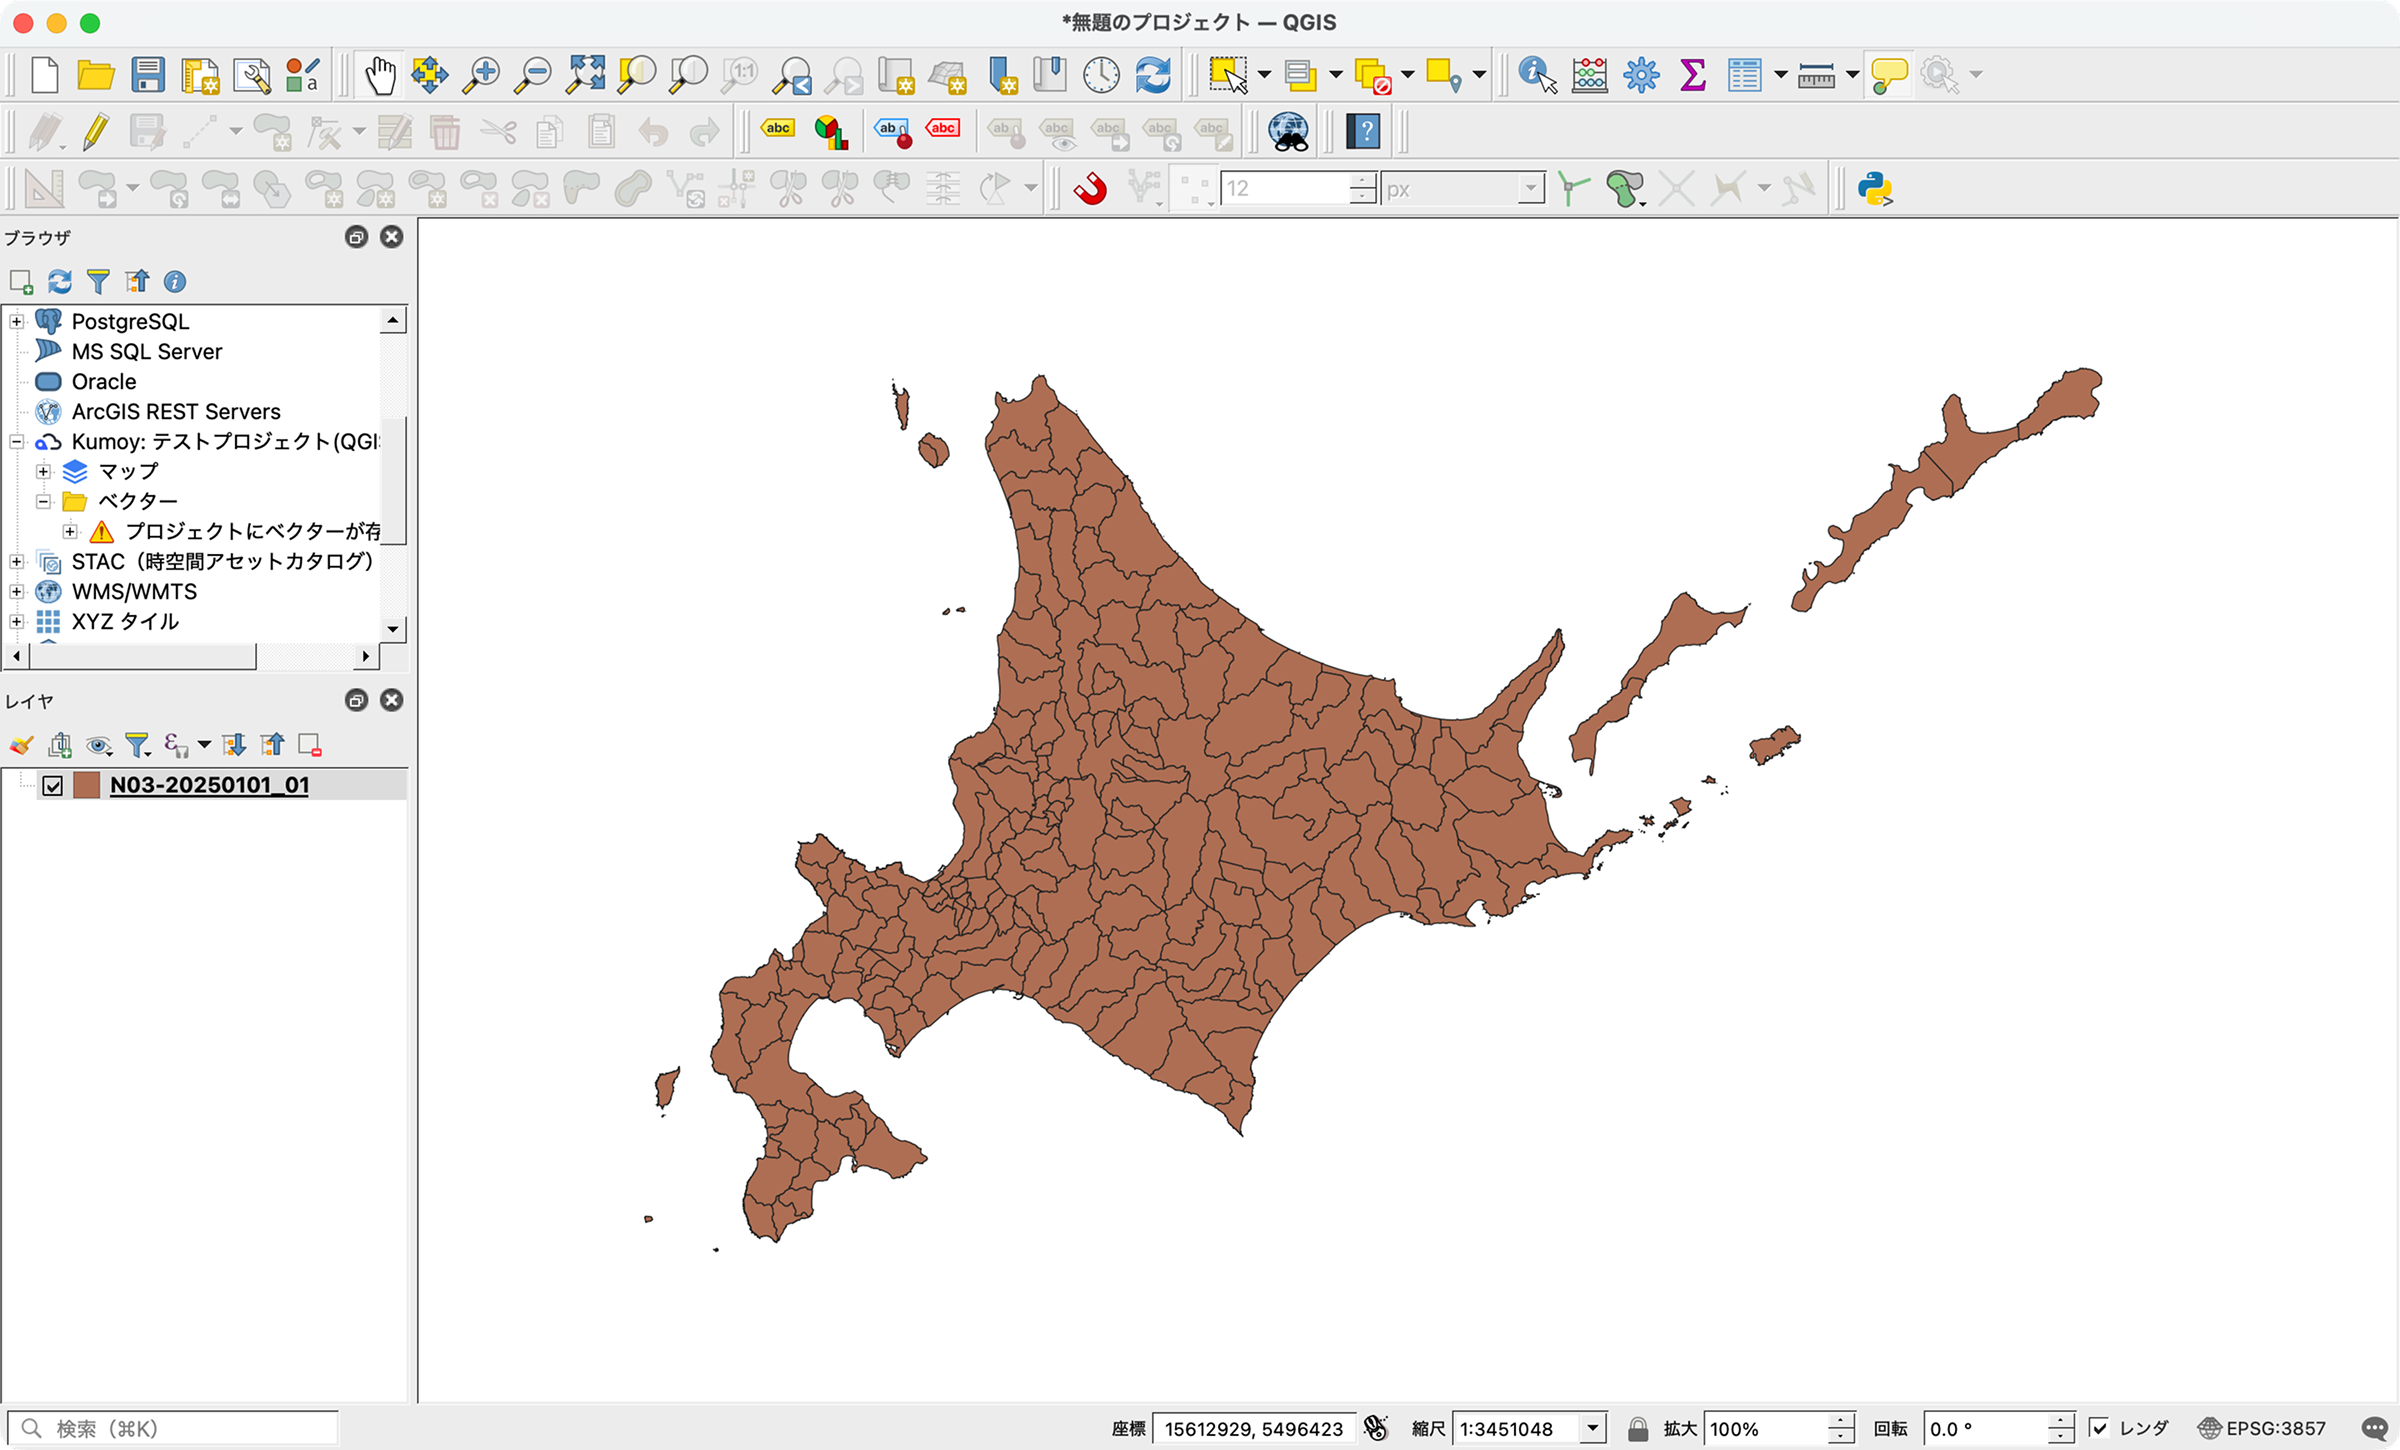2400x1450 pixels.
Task: Zoom to the full map extent
Action: [585, 74]
